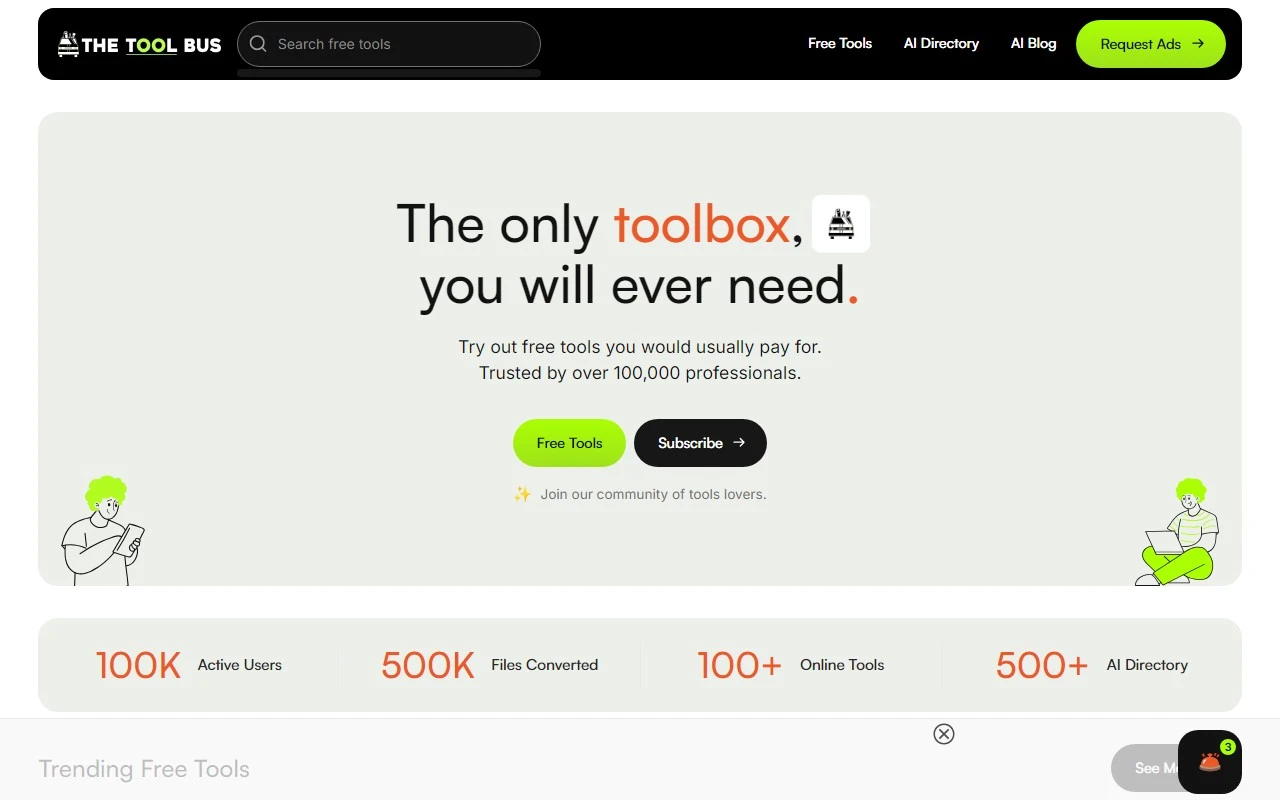Viewport: 1280px width, 800px height.
Task: Focus the Search free tools field
Action: tap(389, 44)
